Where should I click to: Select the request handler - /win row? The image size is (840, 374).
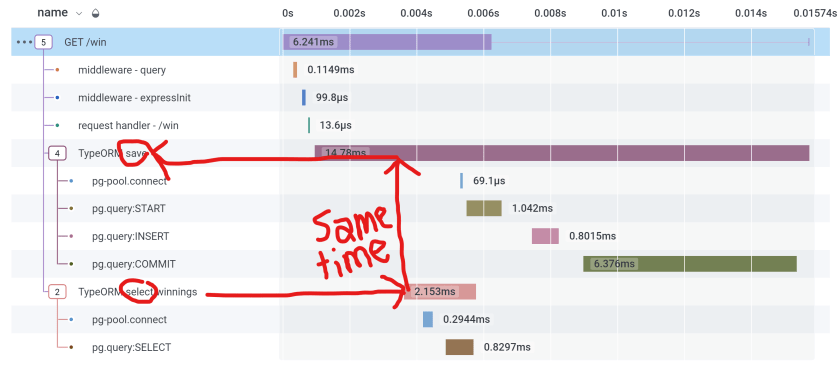412,125
